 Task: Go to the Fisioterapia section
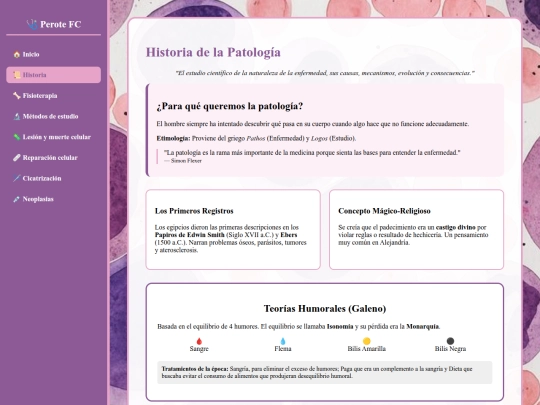click(x=53, y=96)
